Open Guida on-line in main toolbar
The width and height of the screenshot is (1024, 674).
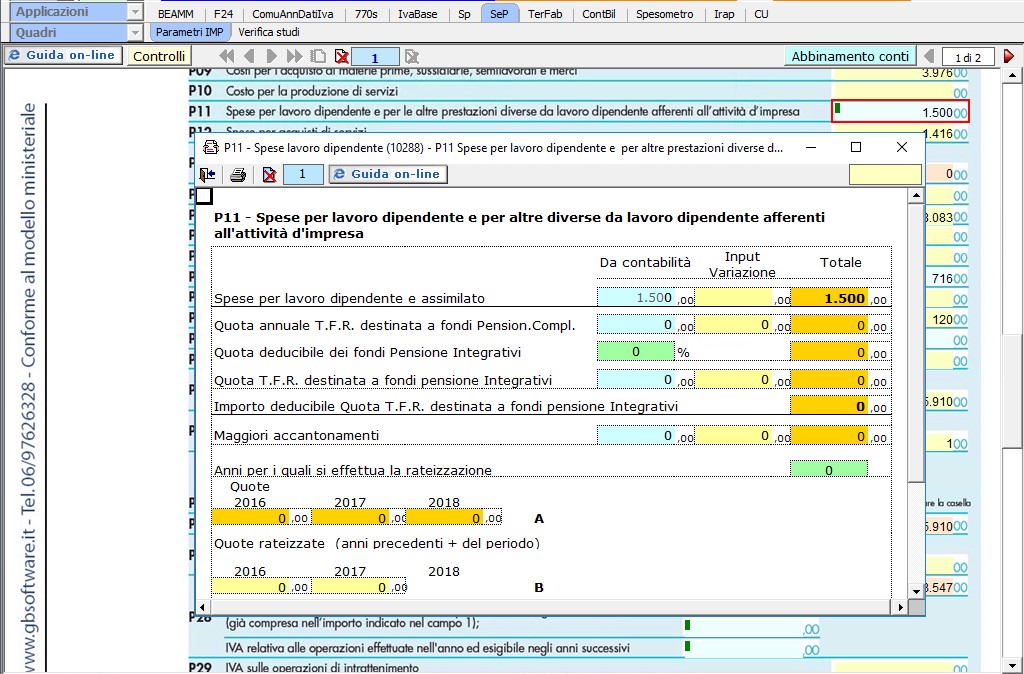63,56
